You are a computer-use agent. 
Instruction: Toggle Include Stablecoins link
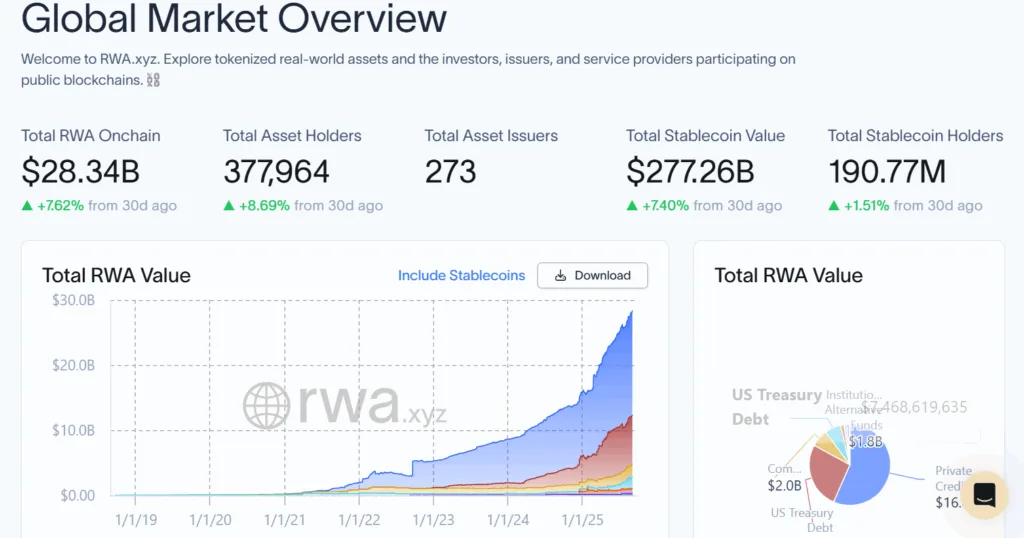(x=461, y=276)
